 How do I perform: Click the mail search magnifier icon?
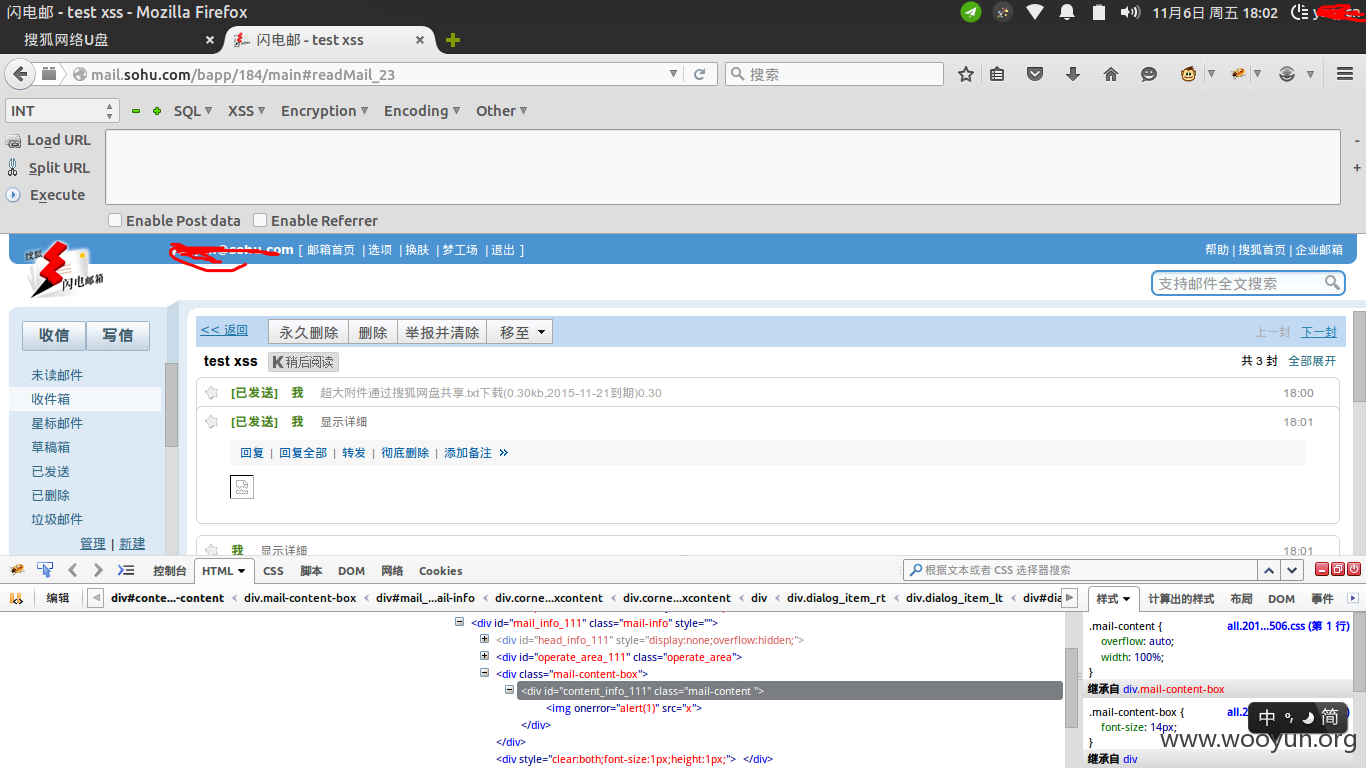tap(1332, 283)
